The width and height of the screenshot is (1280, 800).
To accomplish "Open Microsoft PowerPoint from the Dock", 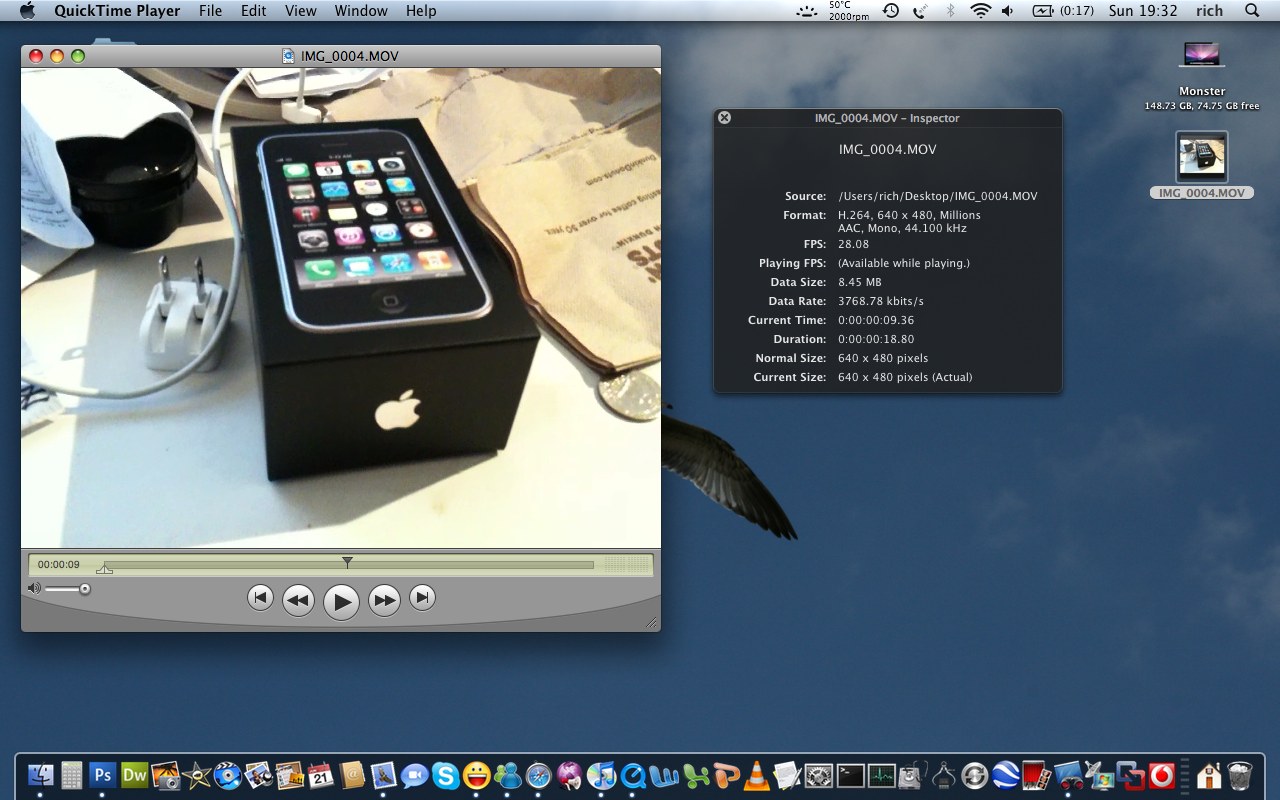I will 727,775.
